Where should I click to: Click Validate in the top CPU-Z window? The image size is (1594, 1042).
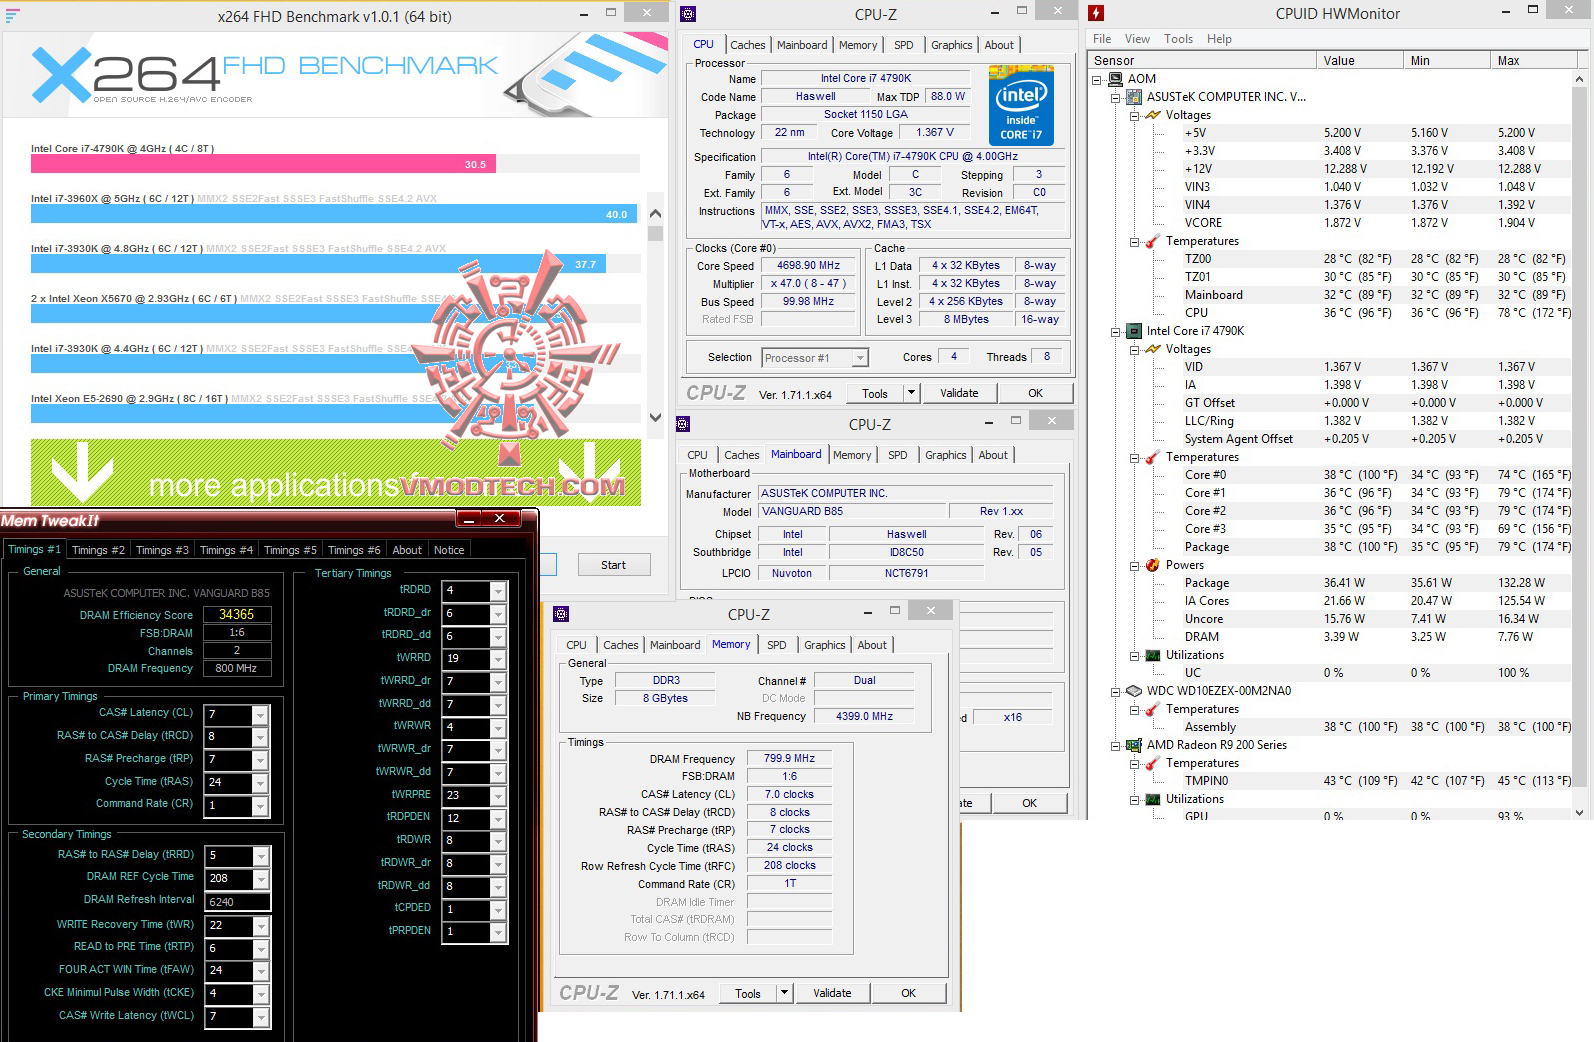[x=959, y=393]
